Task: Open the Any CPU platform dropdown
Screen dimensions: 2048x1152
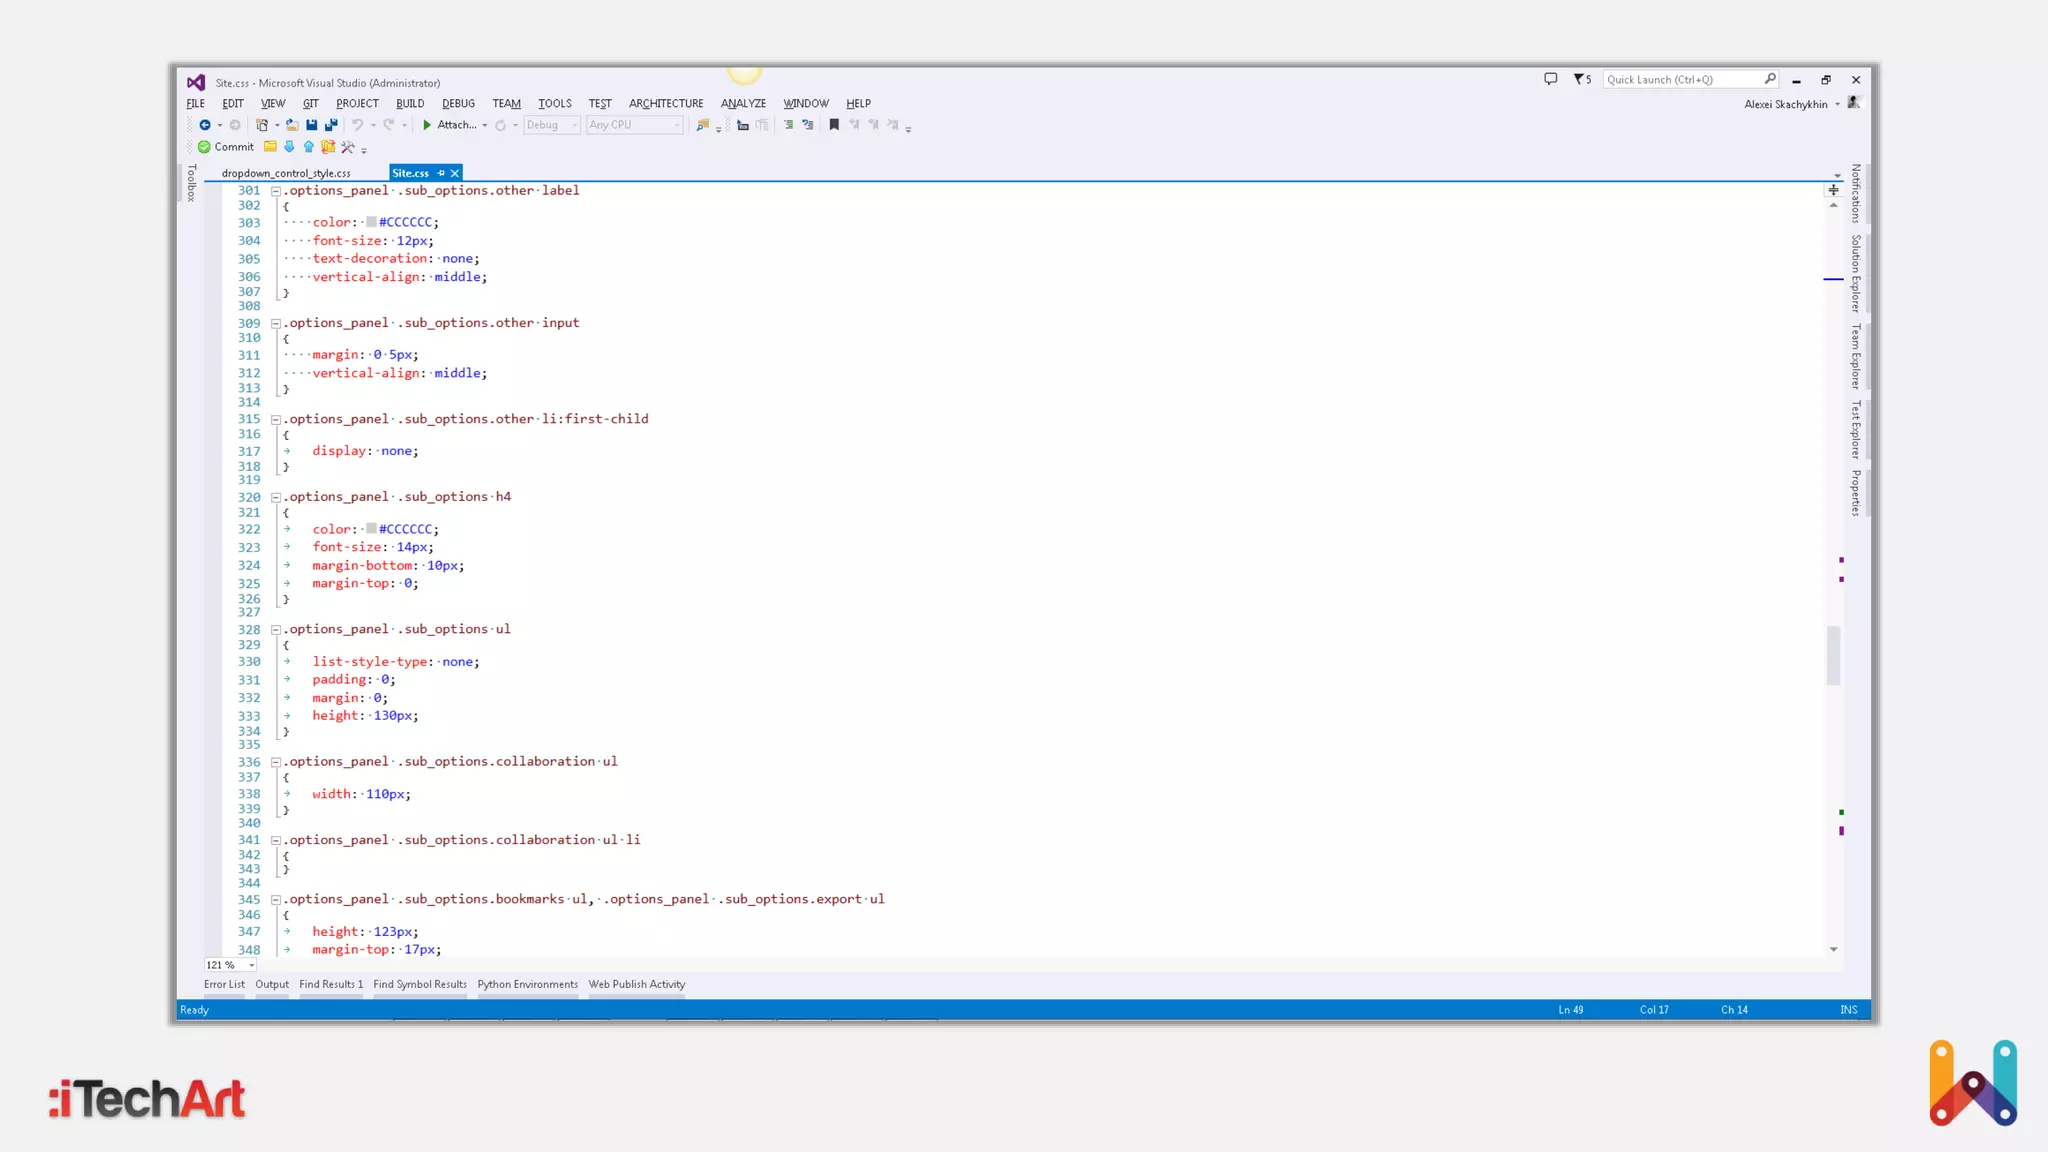Action: coord(676,125)
